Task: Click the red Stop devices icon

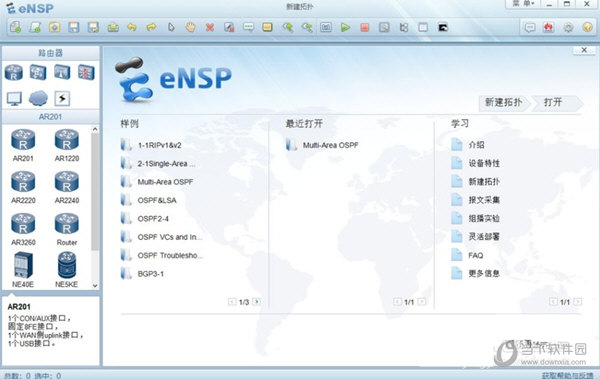Action: point(365,27)
